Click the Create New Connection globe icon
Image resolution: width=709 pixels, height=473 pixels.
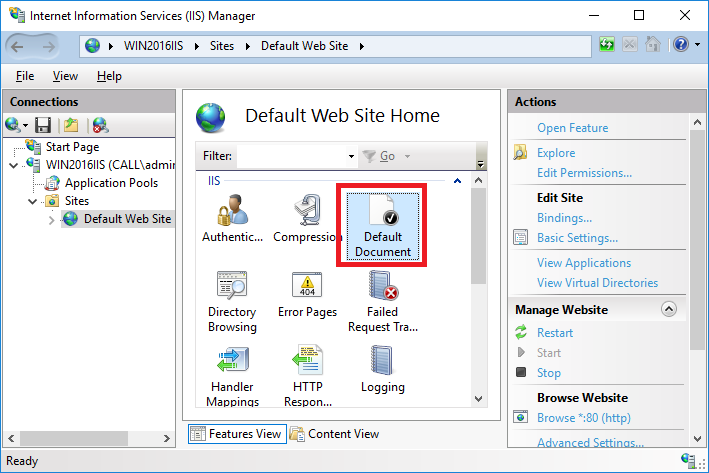(x=13, y=125)
